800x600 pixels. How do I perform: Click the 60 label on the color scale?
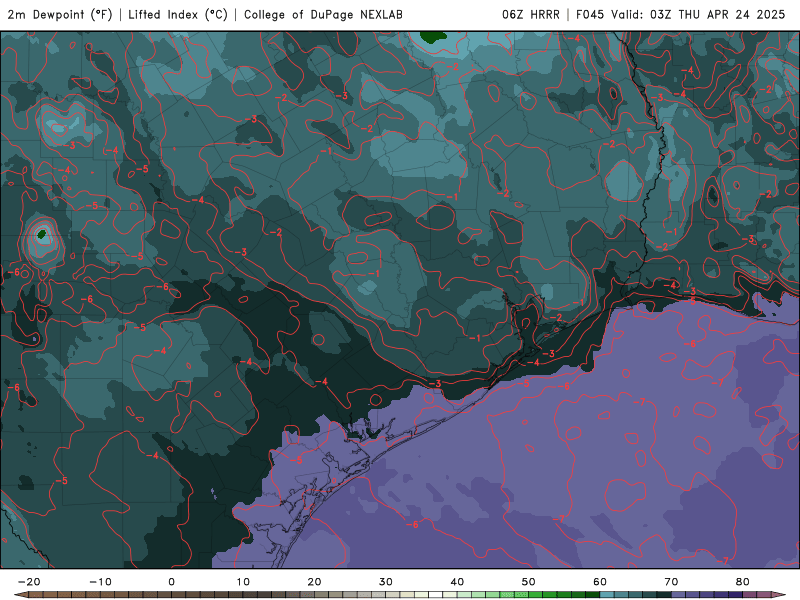point(600,582)
